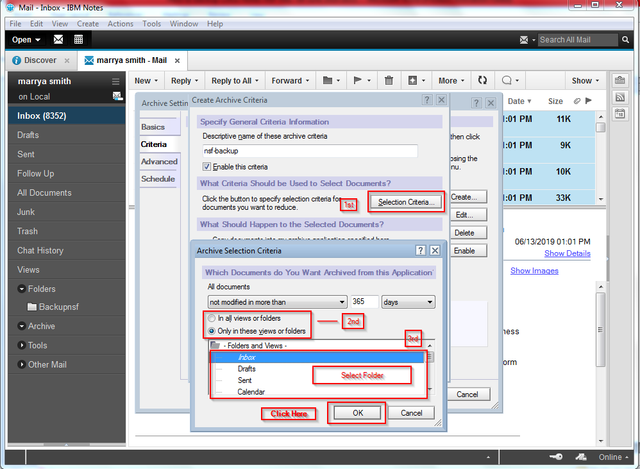The width and height of the screenshot is (640, 469).
Task: Expand the Archive section in sidebar
Action: (22, 326)
